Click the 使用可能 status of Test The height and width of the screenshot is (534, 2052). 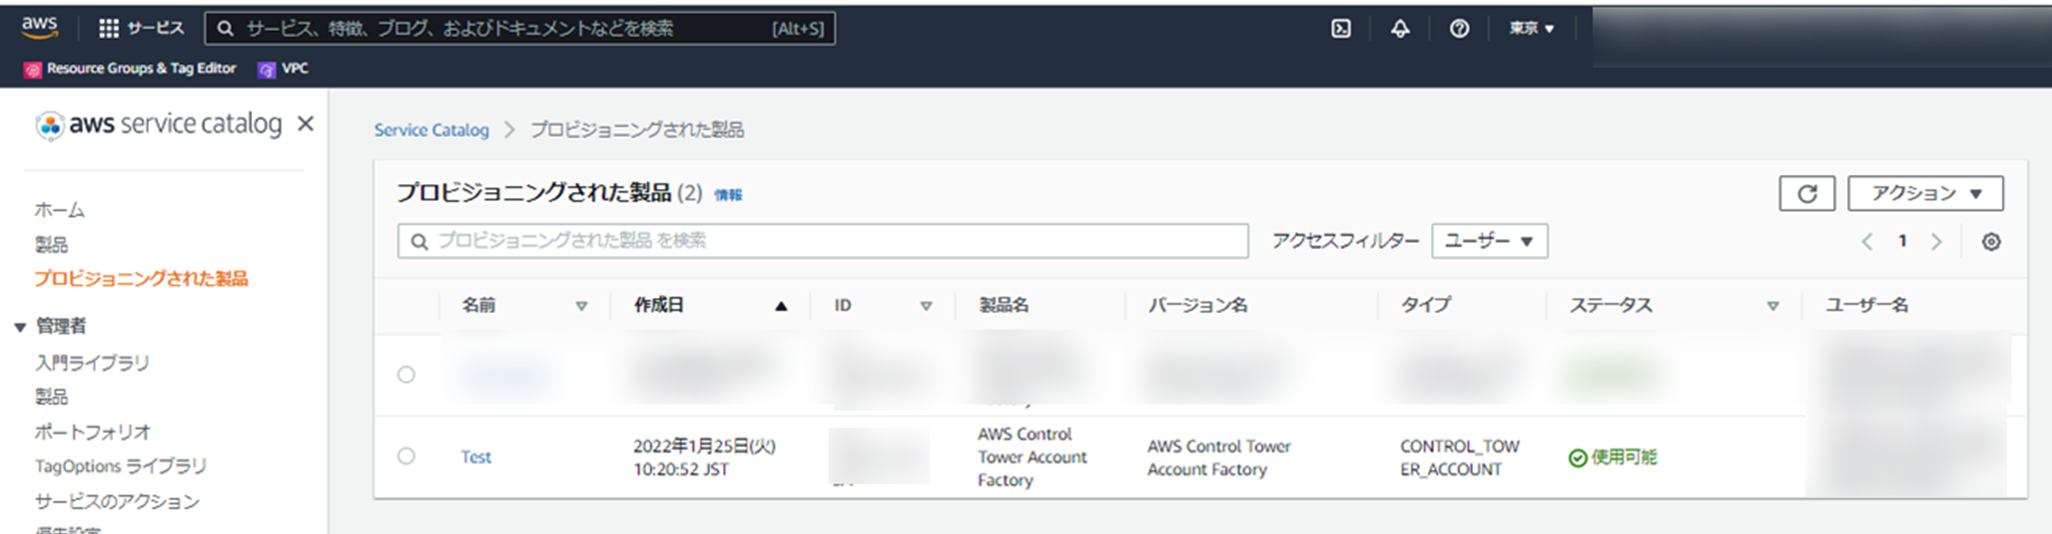1612,457
